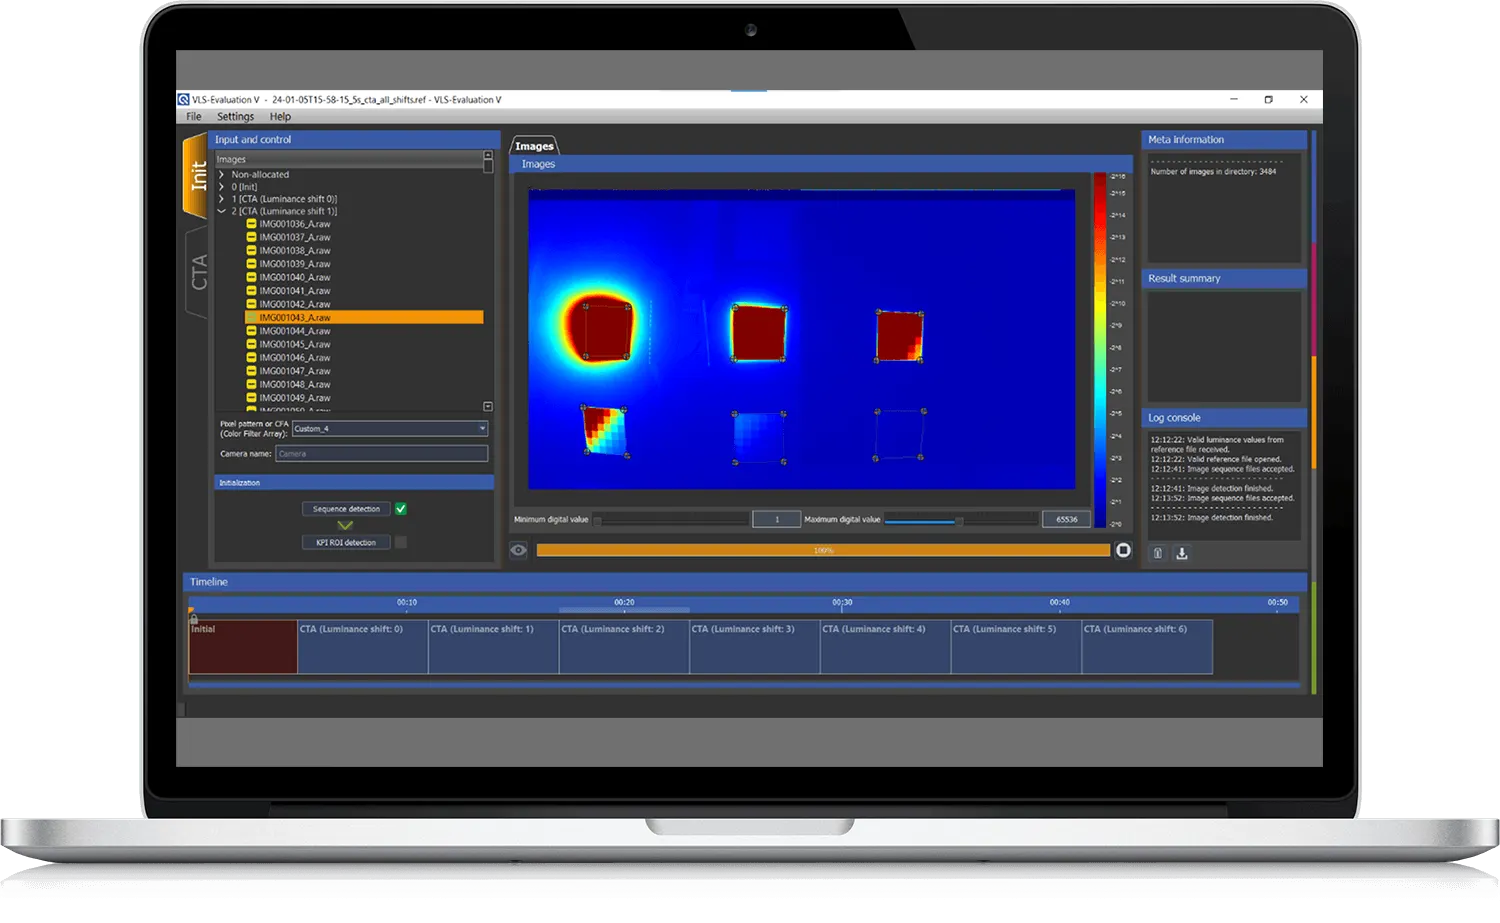The image size is (1500, 923).
Task: Switch to the Init side tab
Action: 196,176
